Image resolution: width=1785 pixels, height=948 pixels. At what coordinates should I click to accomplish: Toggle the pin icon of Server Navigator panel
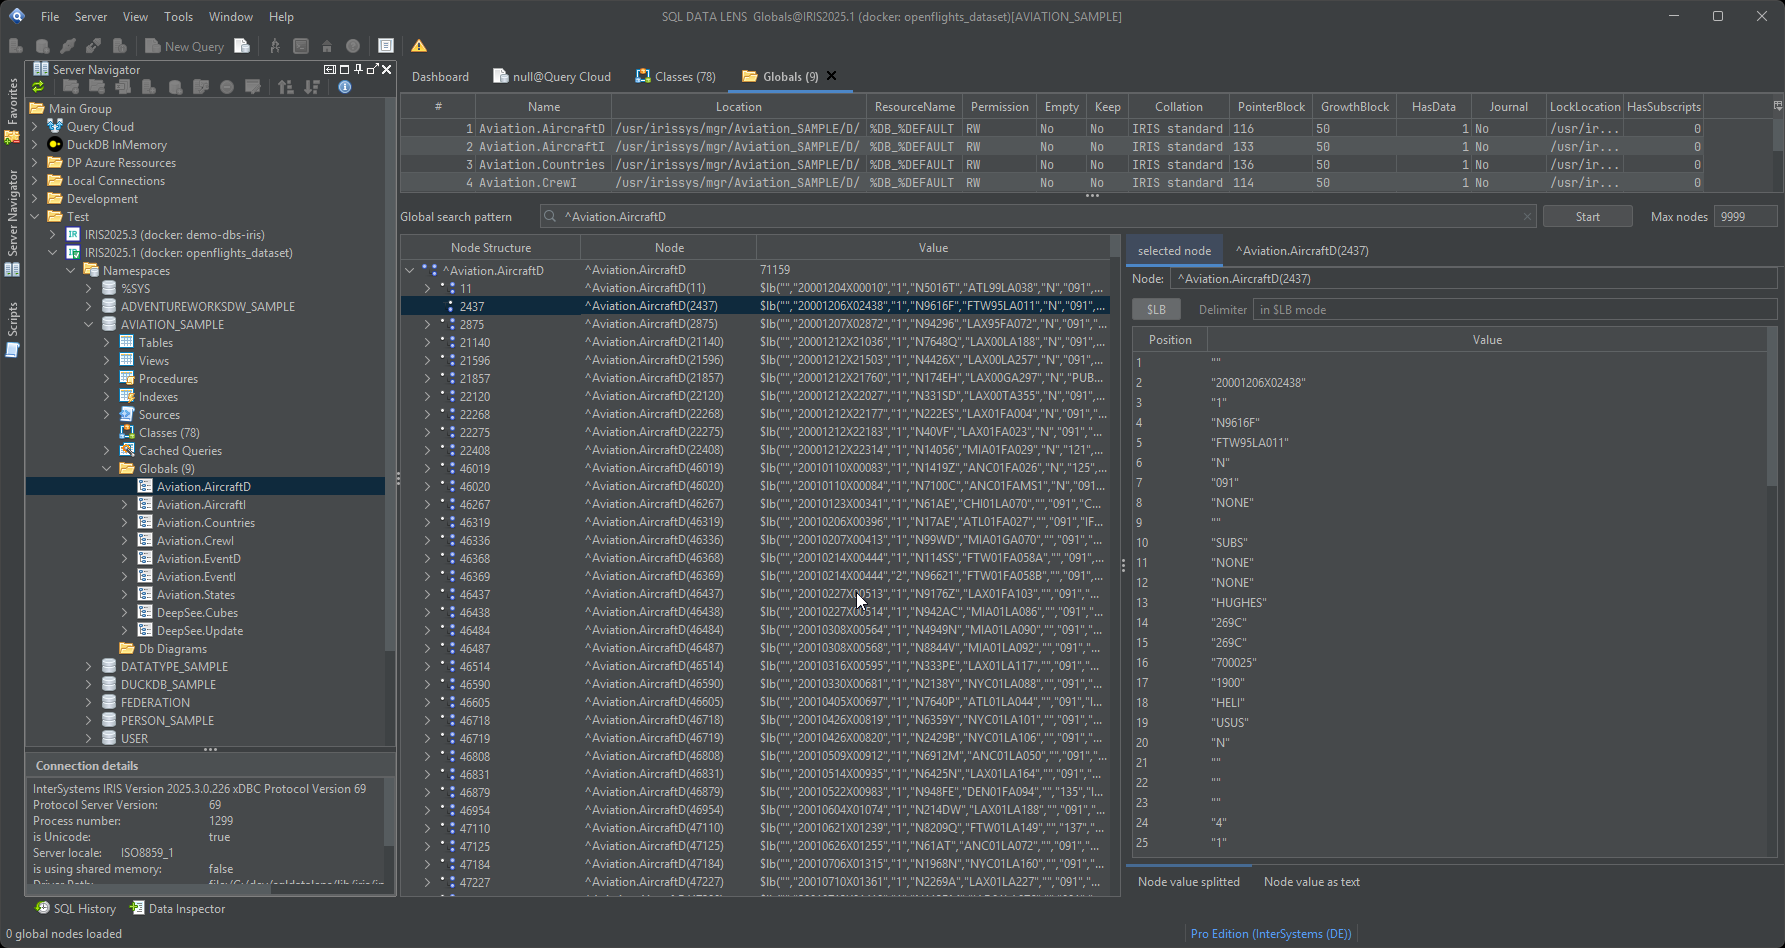358,69
